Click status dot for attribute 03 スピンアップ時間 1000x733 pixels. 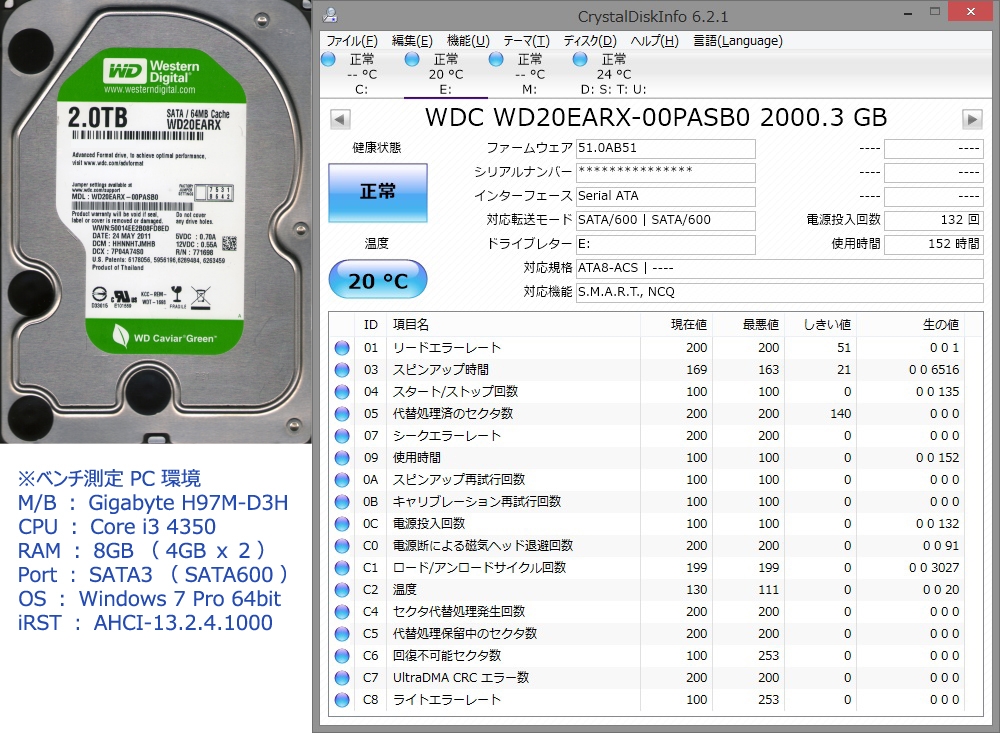coord(342,370)
